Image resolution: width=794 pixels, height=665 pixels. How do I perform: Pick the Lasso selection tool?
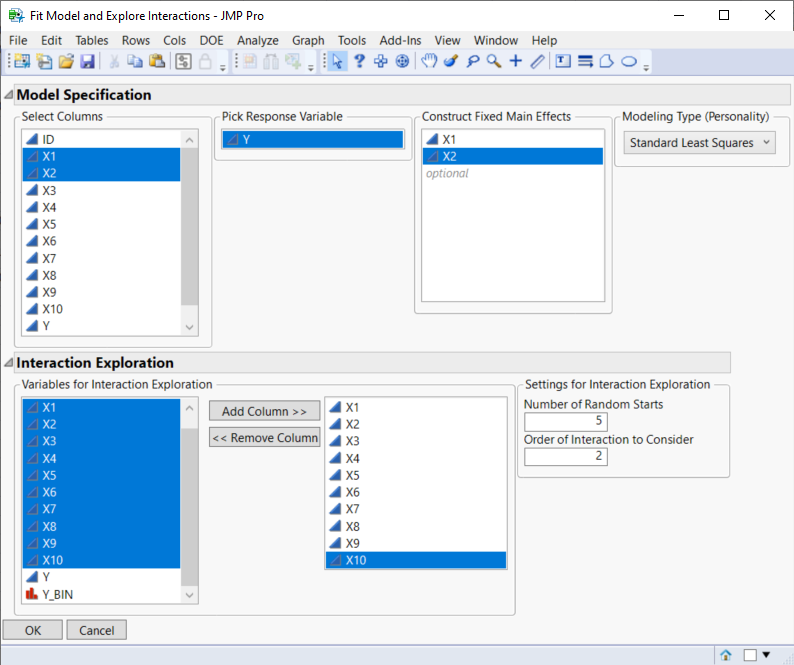tap(472, 61)
